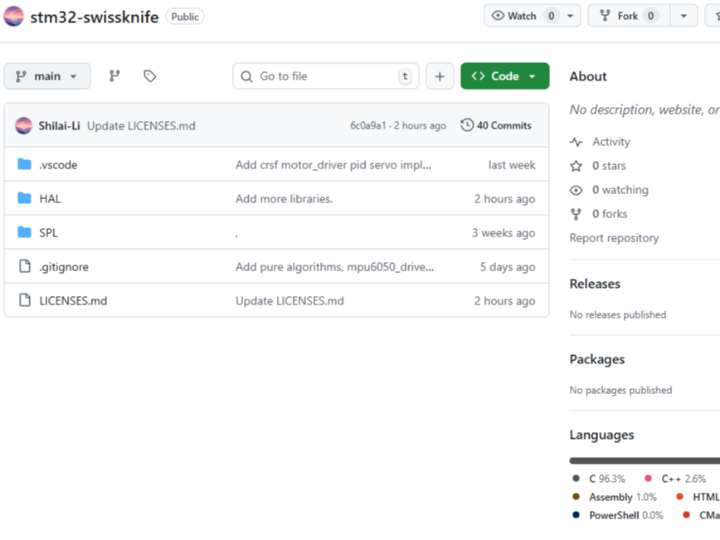
Task: Click the Go to file search field
Action: (326, 76)
